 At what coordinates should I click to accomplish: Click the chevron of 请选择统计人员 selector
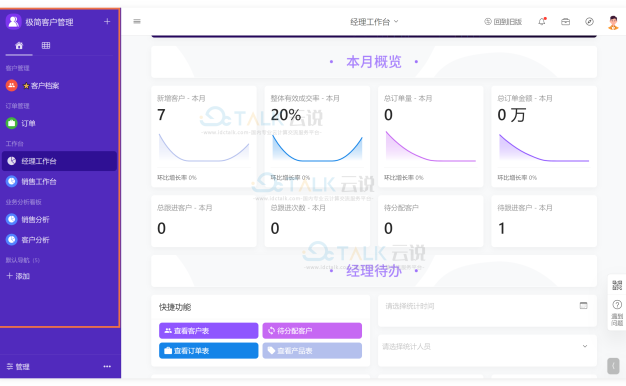pos(585,346)
